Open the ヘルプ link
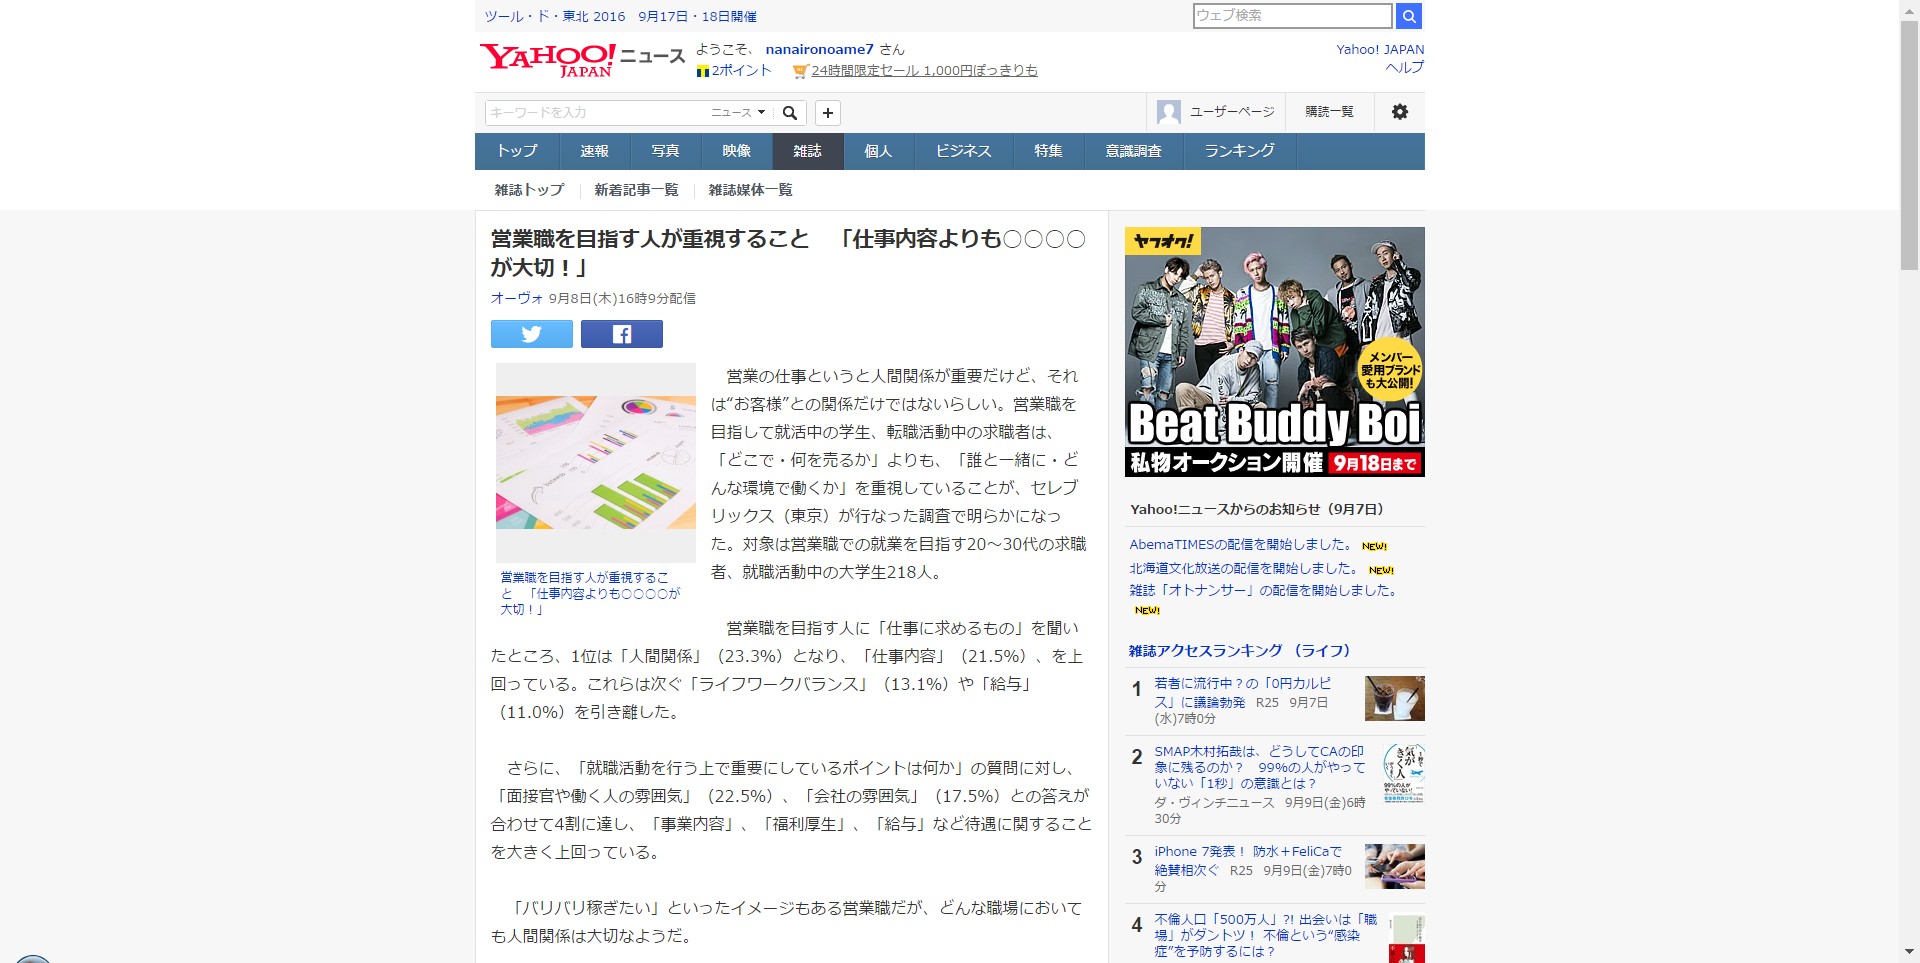 click(1404, 67)
